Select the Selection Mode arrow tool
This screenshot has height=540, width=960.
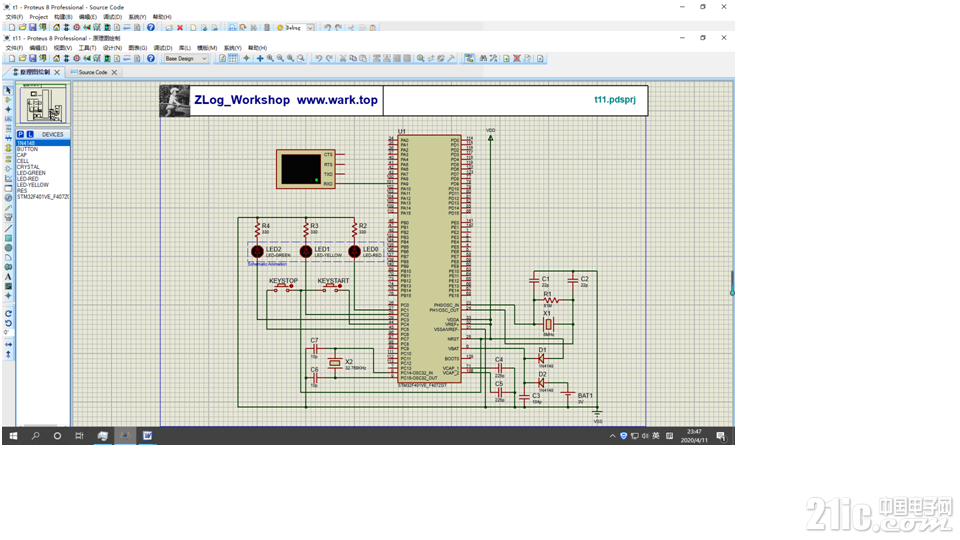8,90
